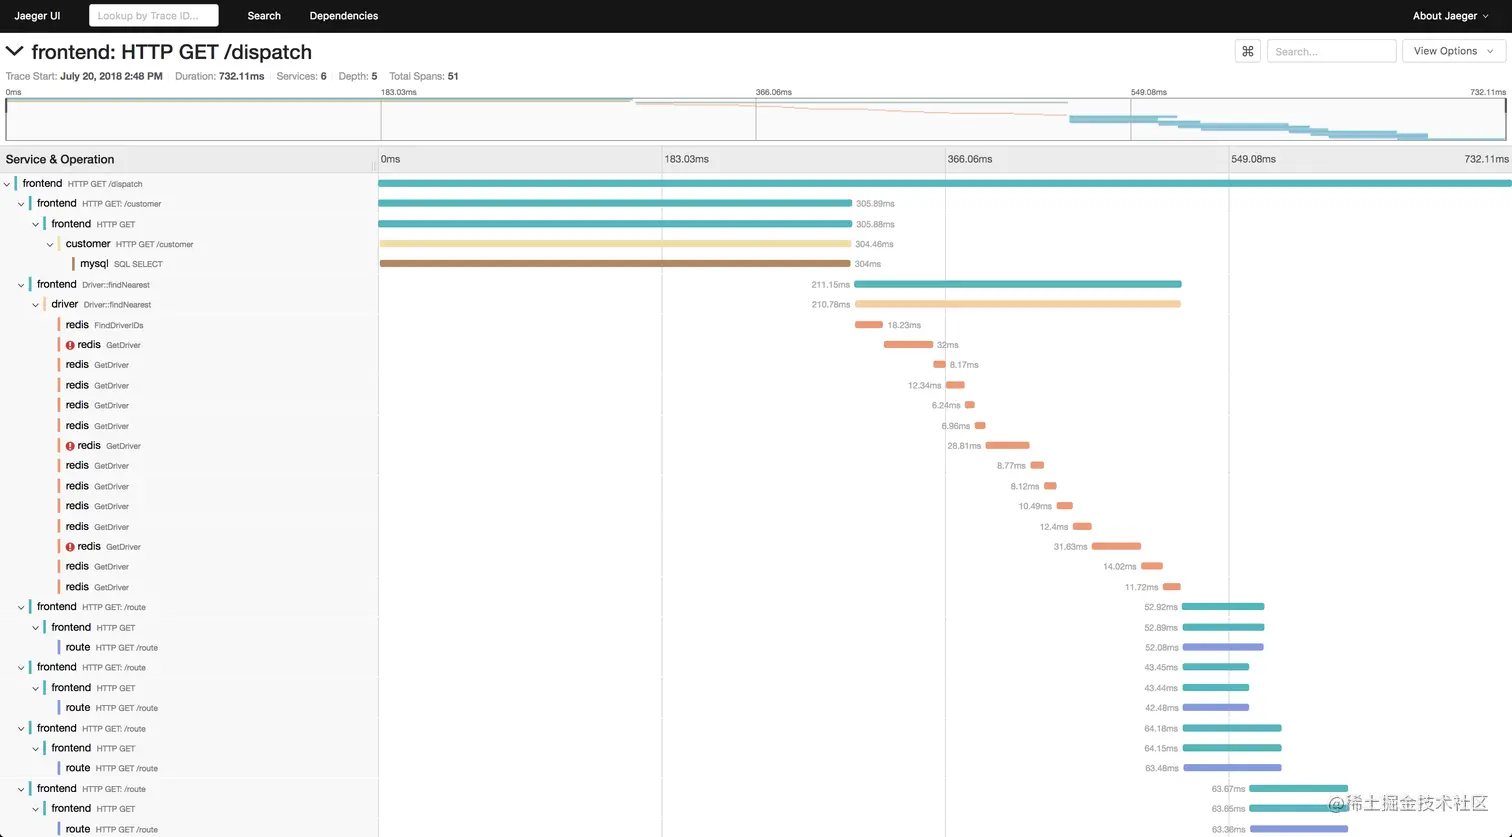Collapse the customer HTTP GET /customer span
This screenshot has height=837, width=1512.
pyautogui.click(x=50, y=244)
